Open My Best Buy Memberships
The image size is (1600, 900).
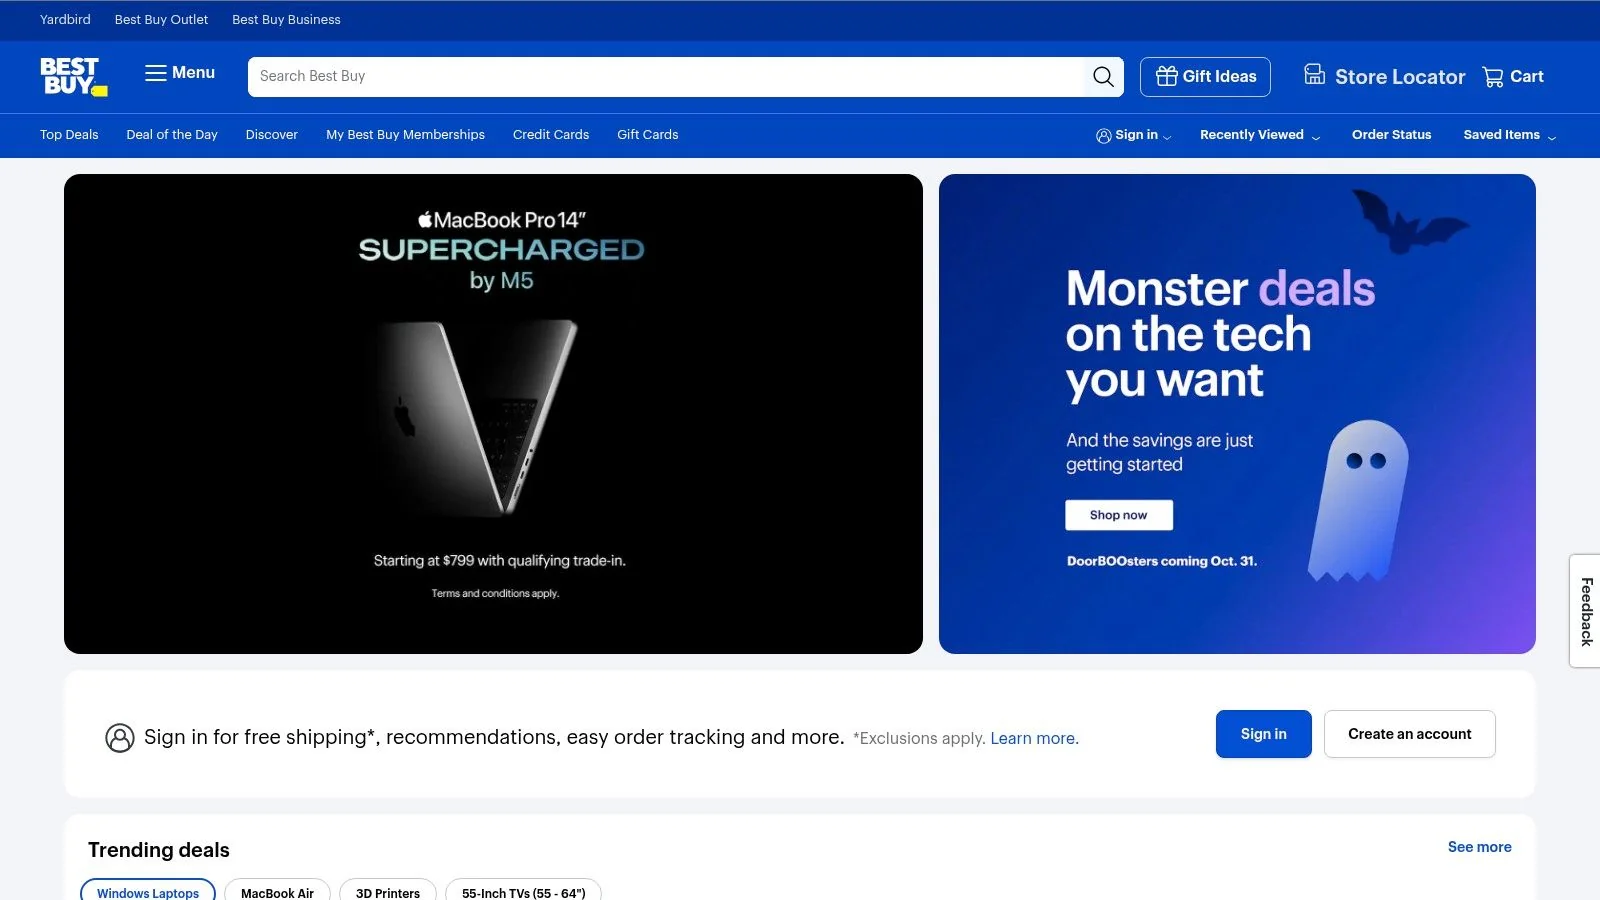pyautogui.click(x=405, y=135)
